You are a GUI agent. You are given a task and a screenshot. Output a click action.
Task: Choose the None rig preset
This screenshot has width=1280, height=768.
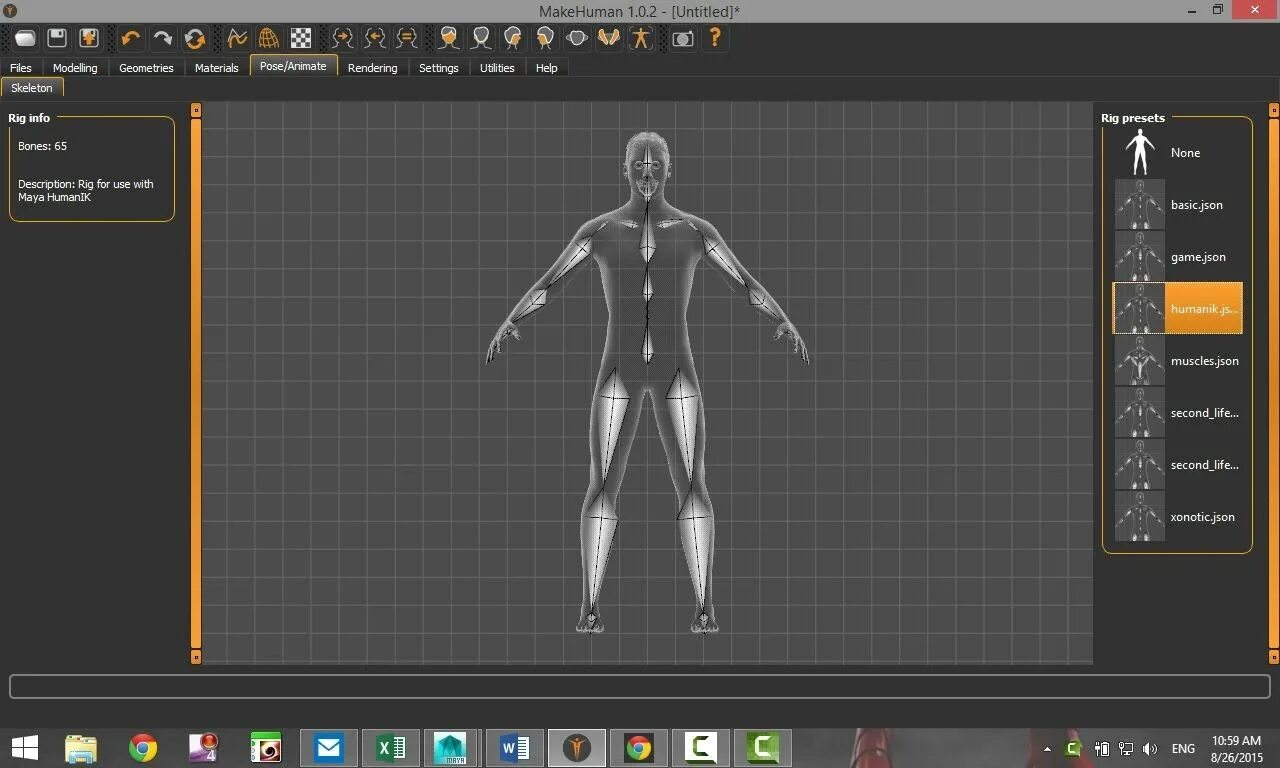tap(1177, 153)
